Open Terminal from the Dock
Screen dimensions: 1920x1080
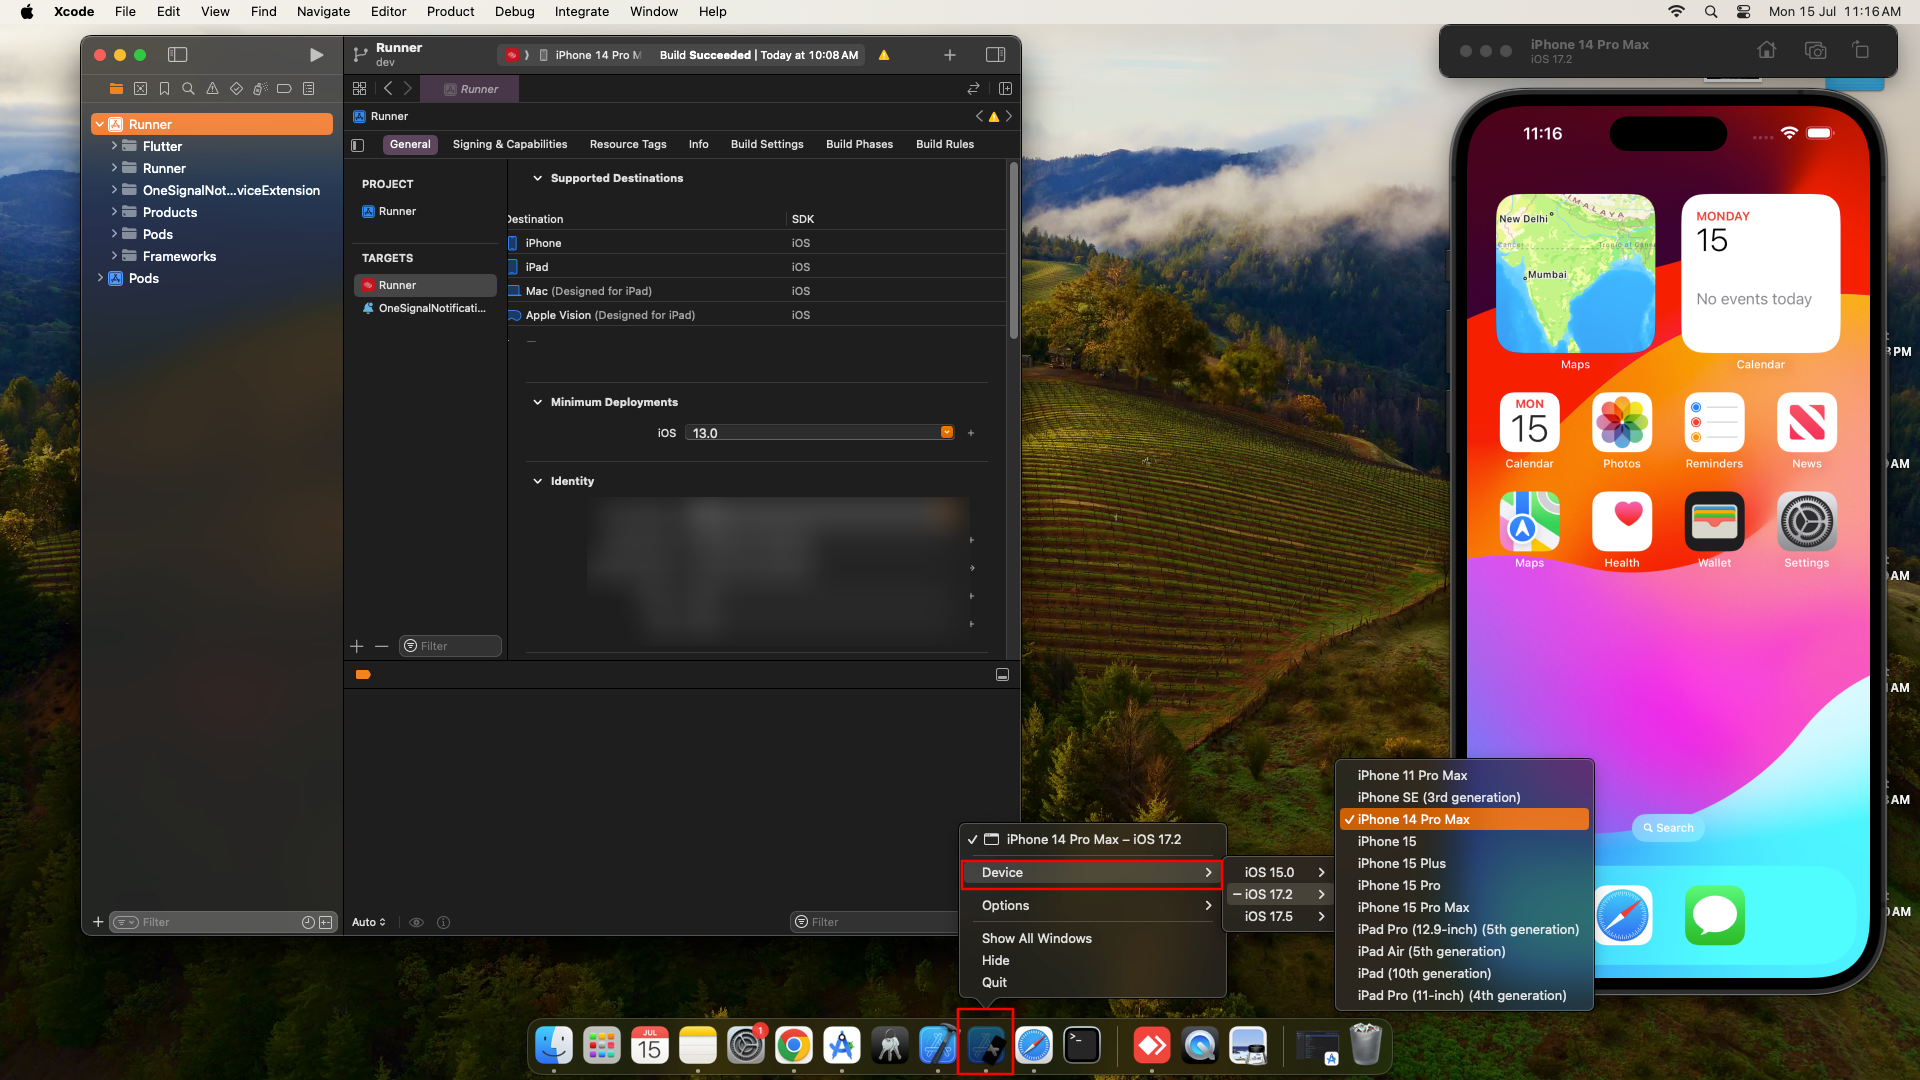click(1081, 1046)
